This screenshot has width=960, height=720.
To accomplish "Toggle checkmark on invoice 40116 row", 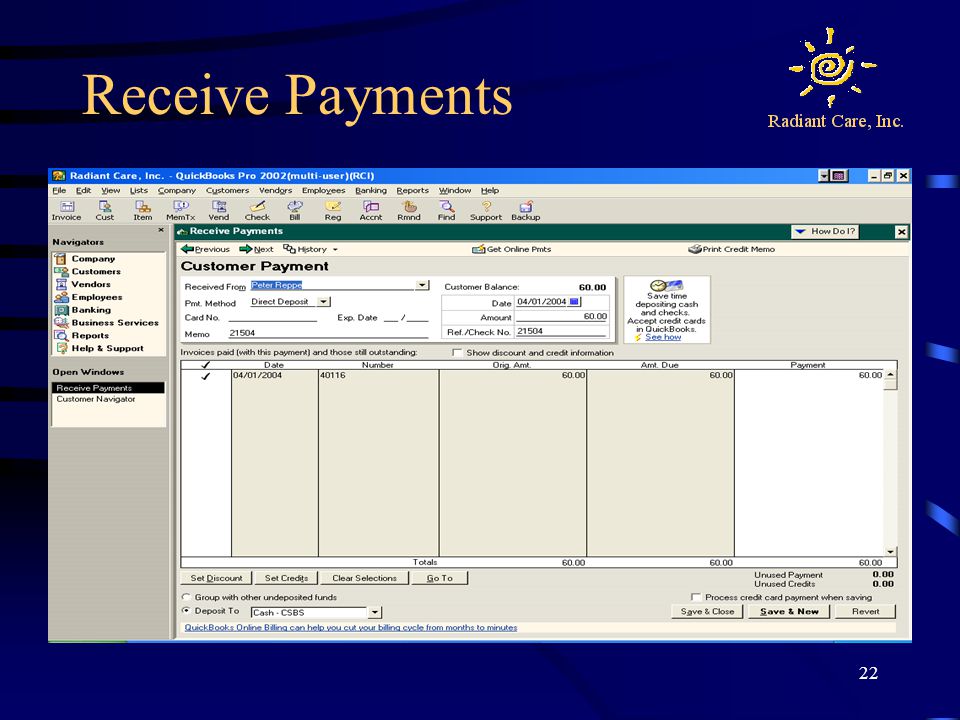I will click(x=206, y=376).
